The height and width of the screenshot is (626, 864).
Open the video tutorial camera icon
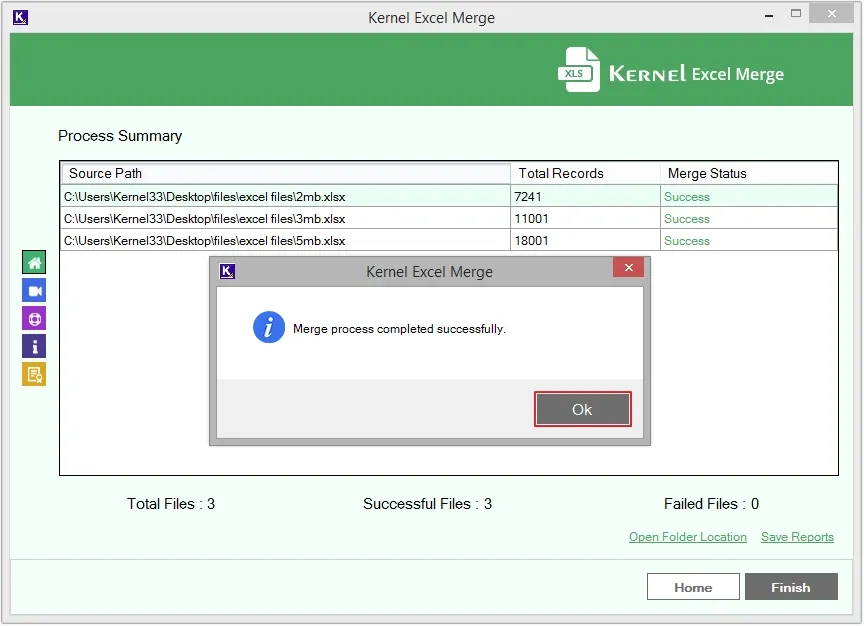(34, 291)
